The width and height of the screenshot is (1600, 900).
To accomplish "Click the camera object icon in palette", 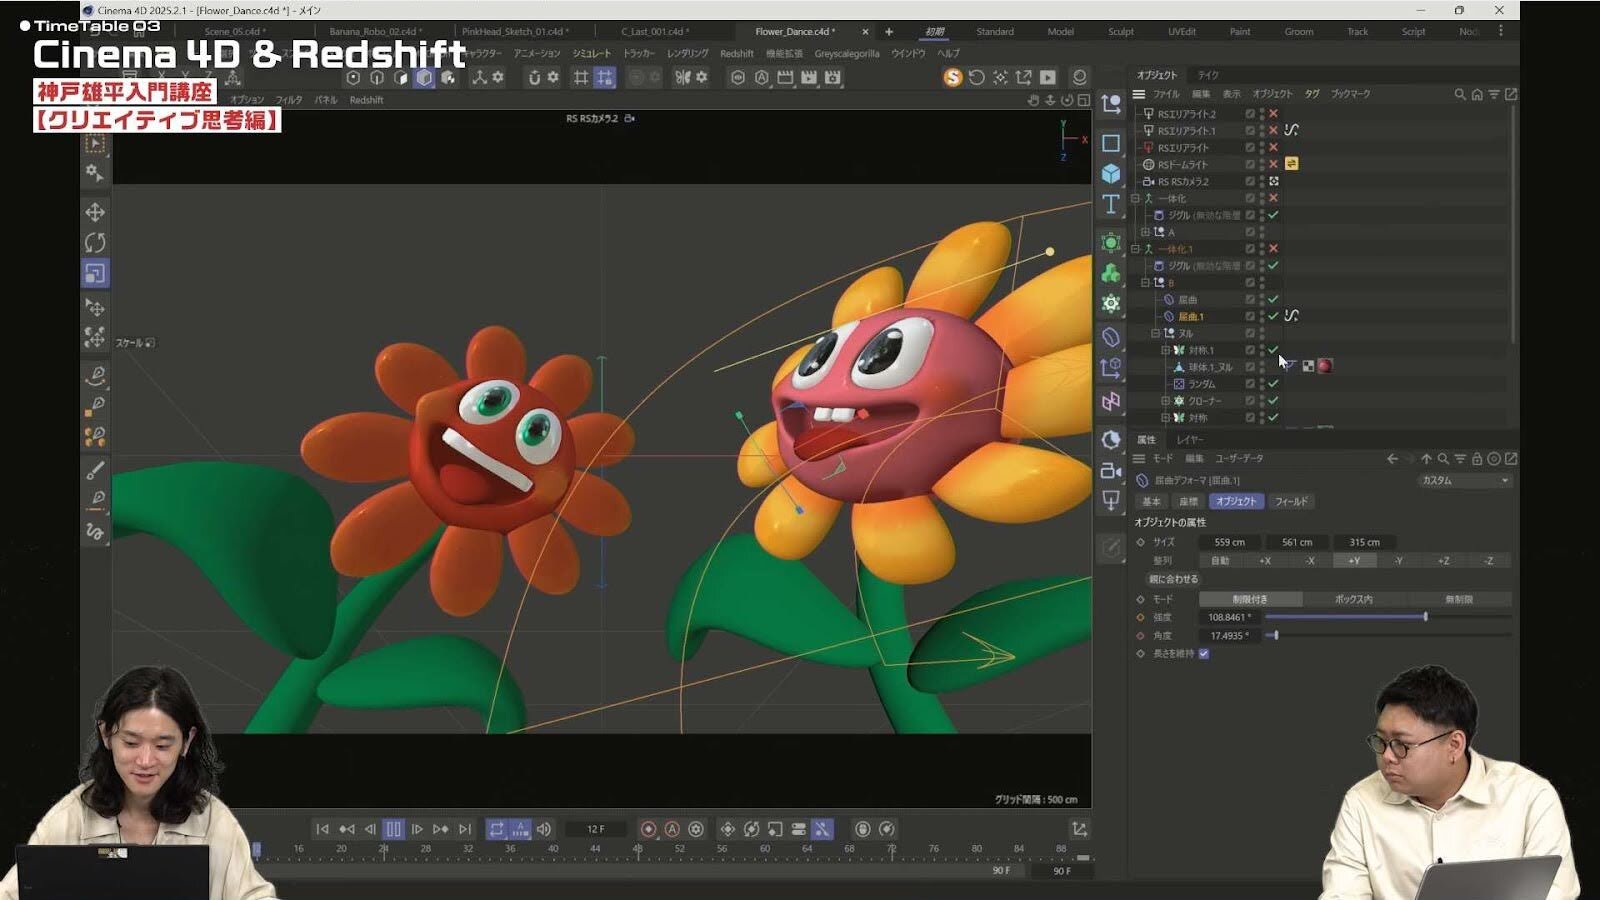I will 1111,470.
